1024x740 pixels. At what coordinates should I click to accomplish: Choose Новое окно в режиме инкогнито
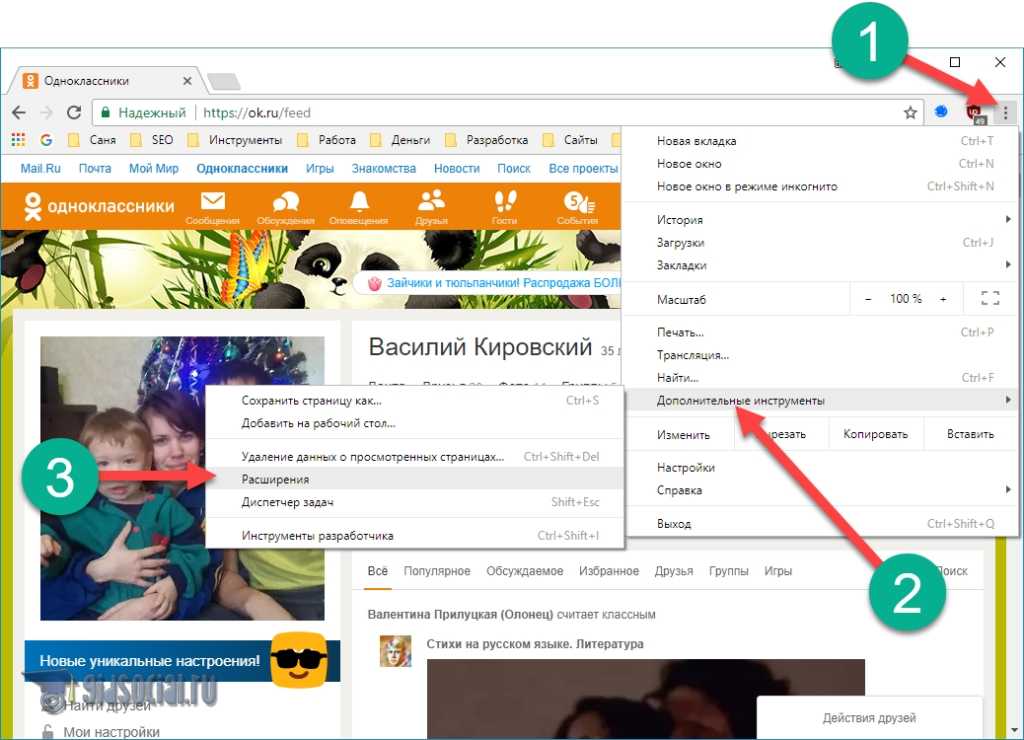tap(820, 186)
